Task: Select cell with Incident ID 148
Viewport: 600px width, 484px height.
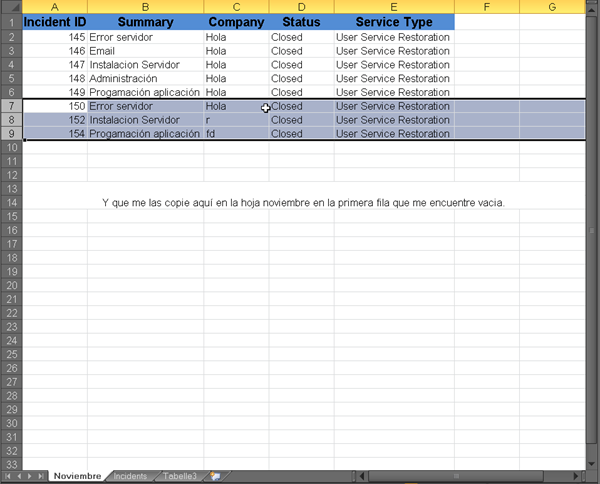Action: coord(55,78)
